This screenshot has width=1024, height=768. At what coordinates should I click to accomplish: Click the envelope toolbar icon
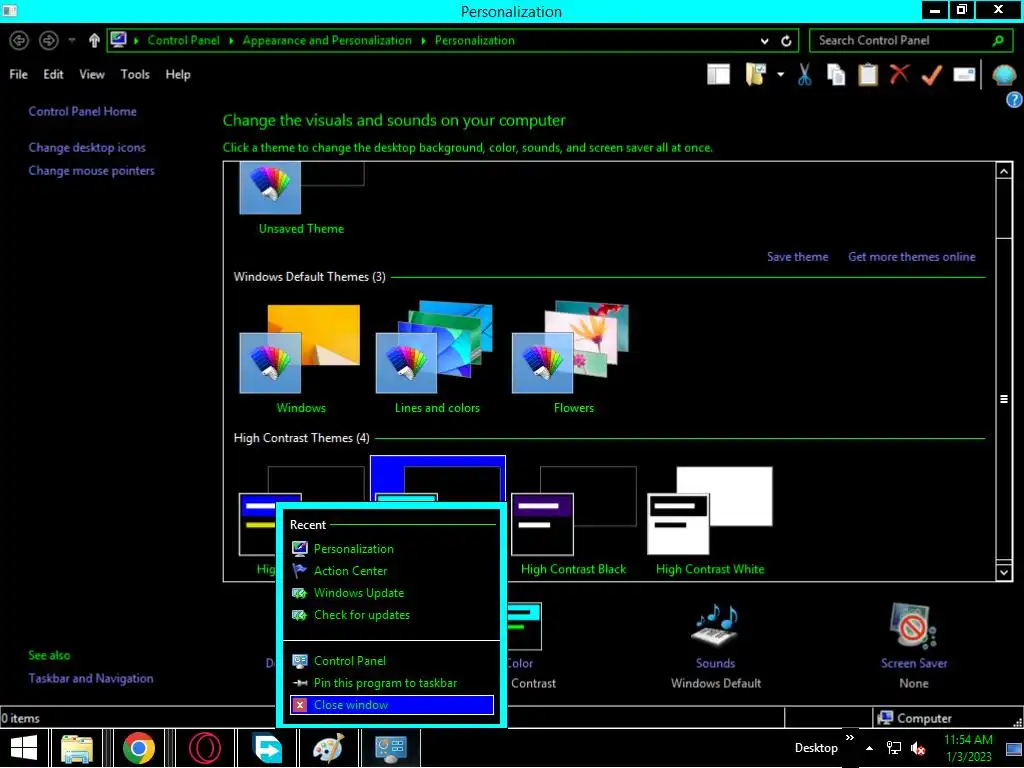coord(964,74)
